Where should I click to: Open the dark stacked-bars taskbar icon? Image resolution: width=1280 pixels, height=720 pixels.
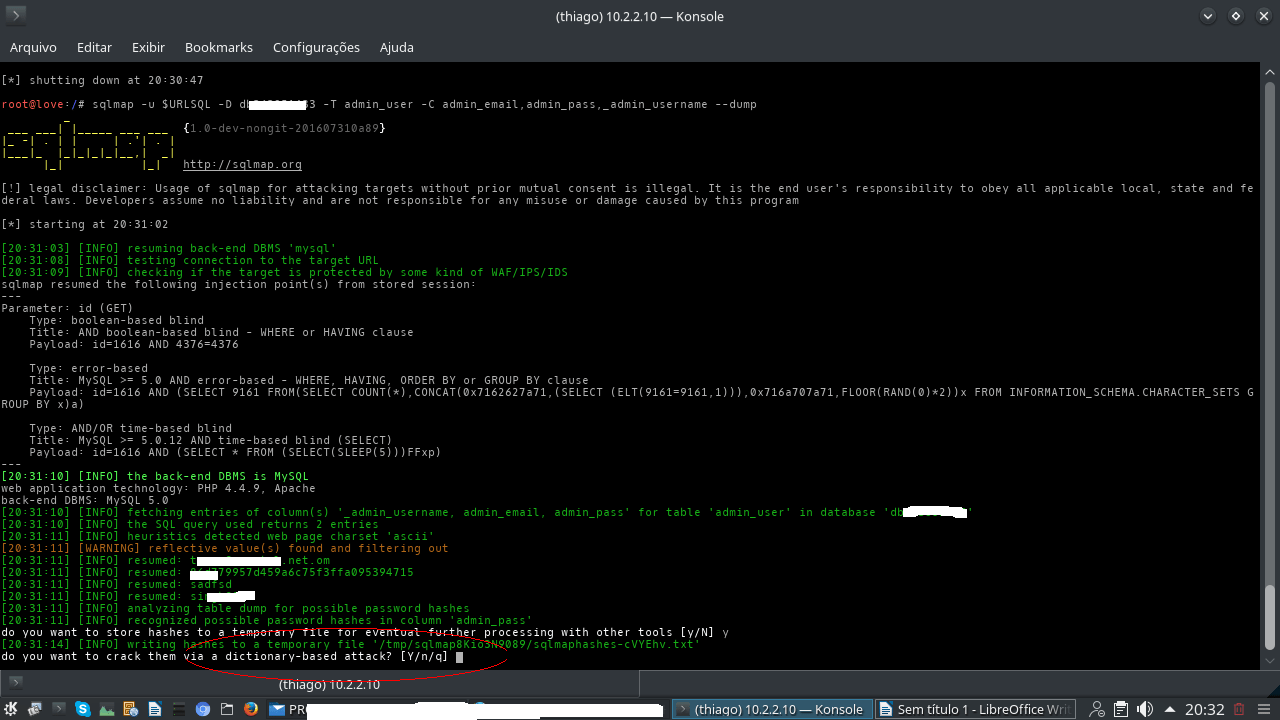pyautogui.click(x=179, y=709)
